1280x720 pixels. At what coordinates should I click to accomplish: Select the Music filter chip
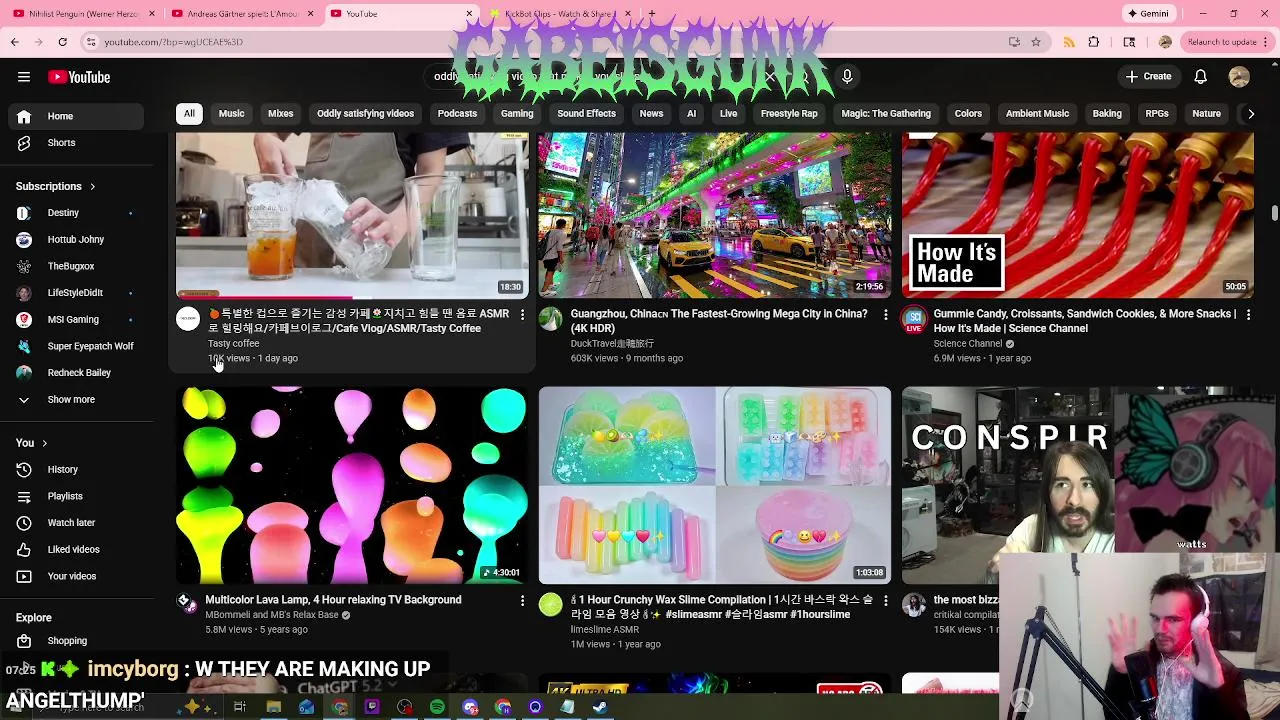tap(231, 114)
